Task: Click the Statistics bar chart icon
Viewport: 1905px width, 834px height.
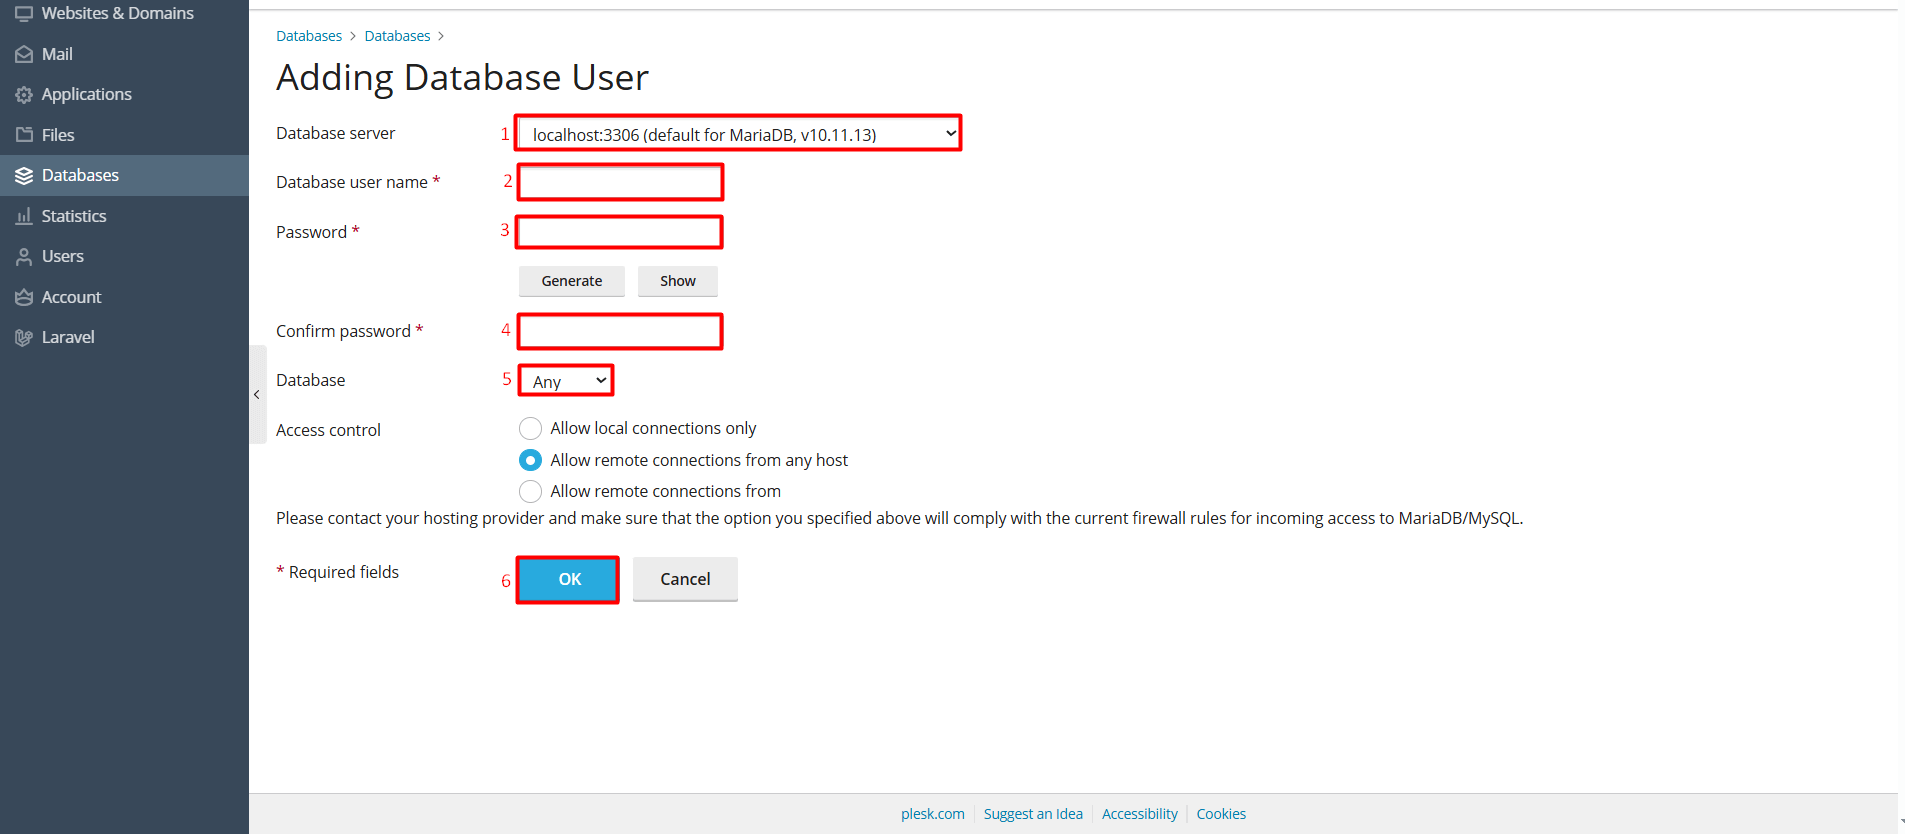Action: coord(24,216)
